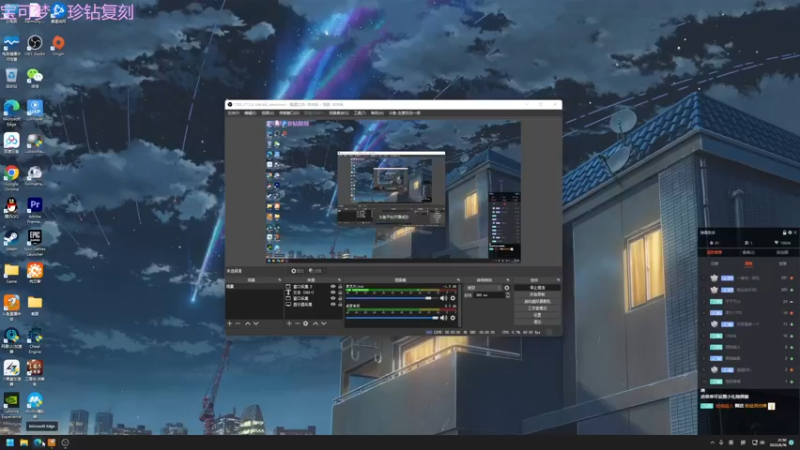Click the first Controls button in OBS

537,288
